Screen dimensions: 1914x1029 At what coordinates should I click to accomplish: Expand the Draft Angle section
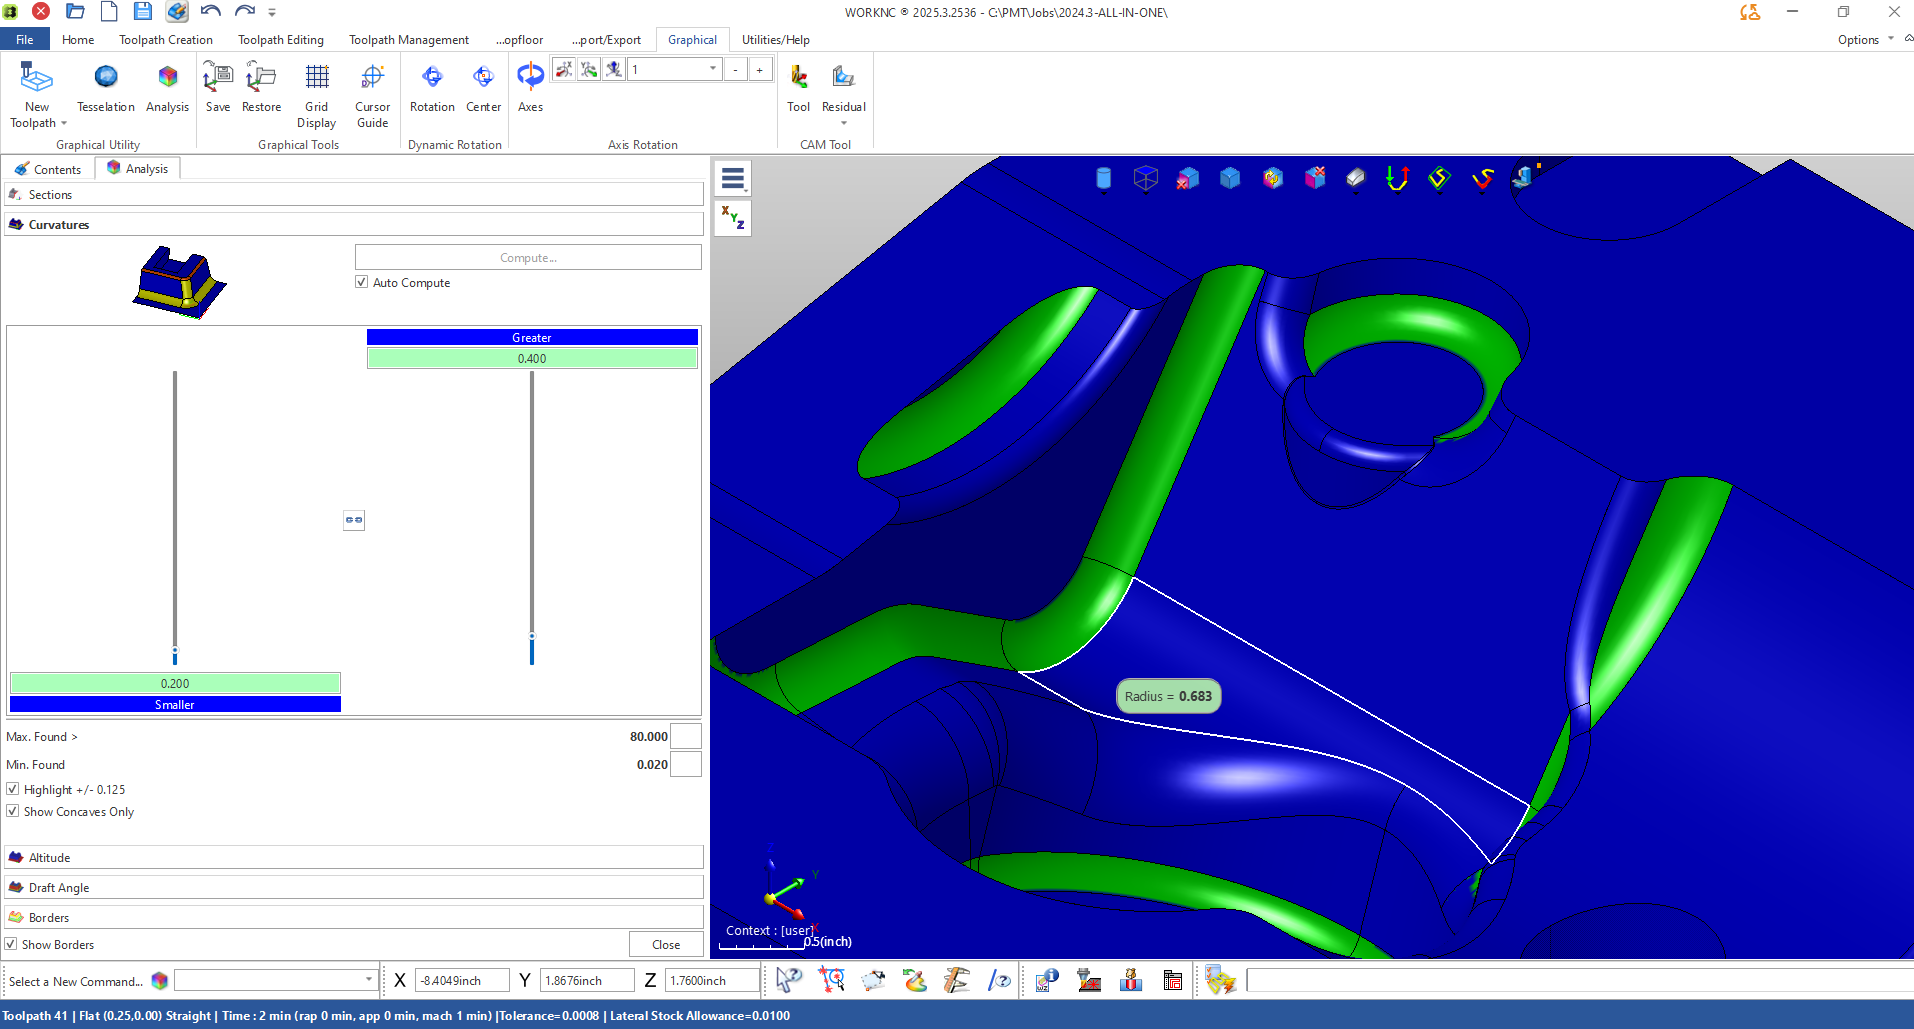(353, 887)
